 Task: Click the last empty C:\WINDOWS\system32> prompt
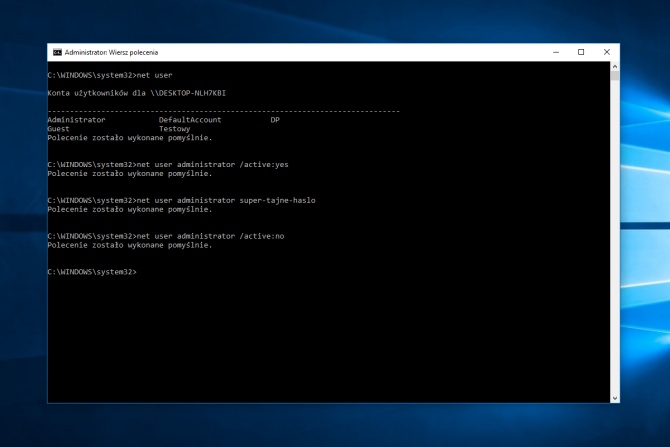coord(92,272)
